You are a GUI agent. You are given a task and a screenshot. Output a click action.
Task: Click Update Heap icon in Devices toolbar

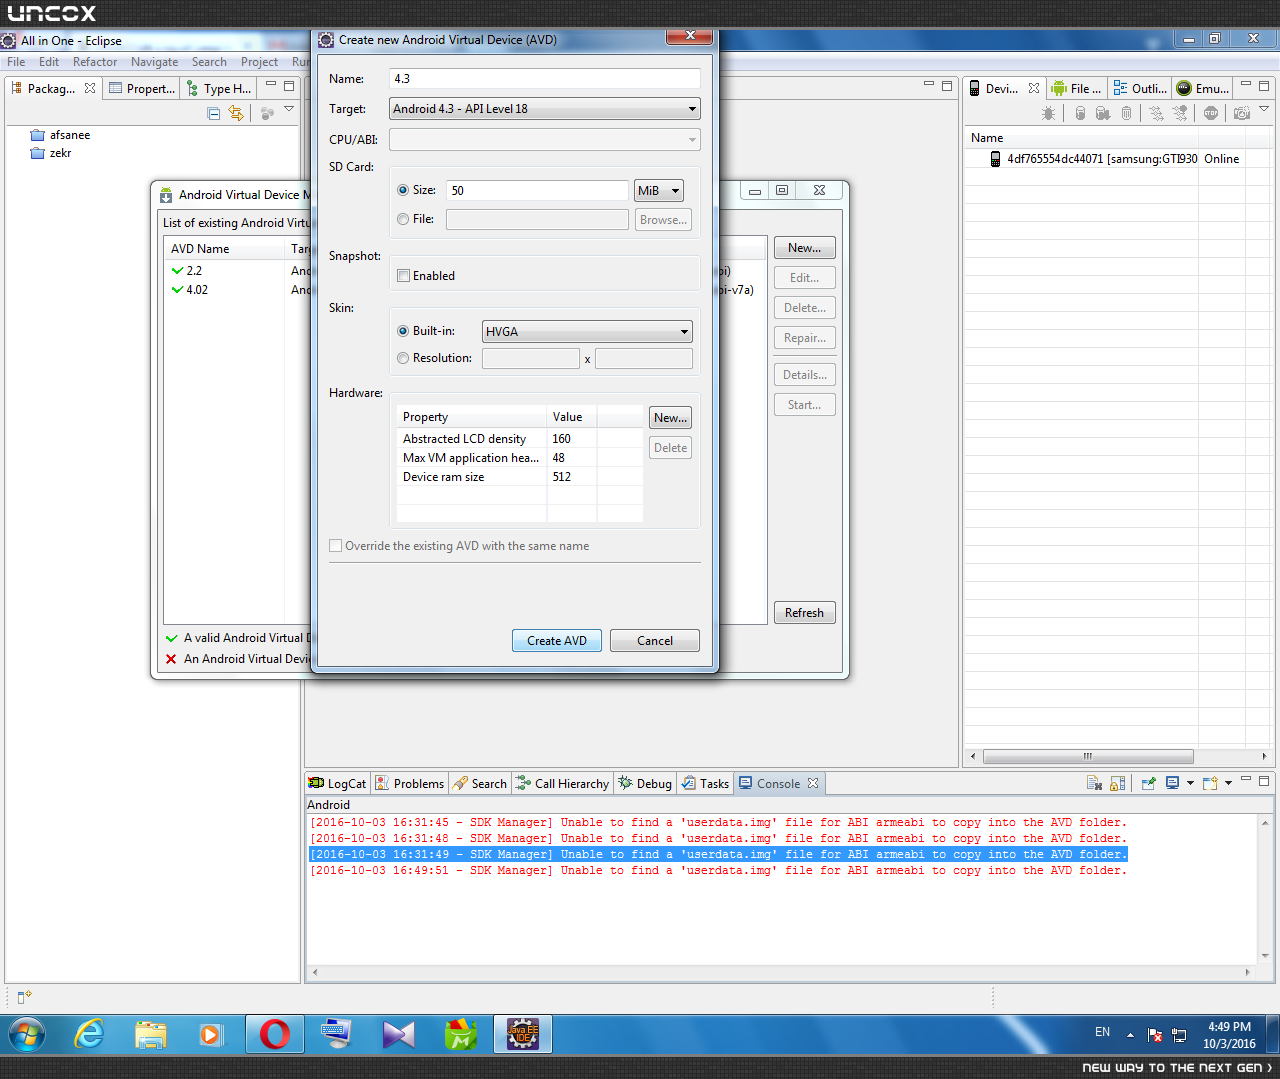(x=1080, y=113)
